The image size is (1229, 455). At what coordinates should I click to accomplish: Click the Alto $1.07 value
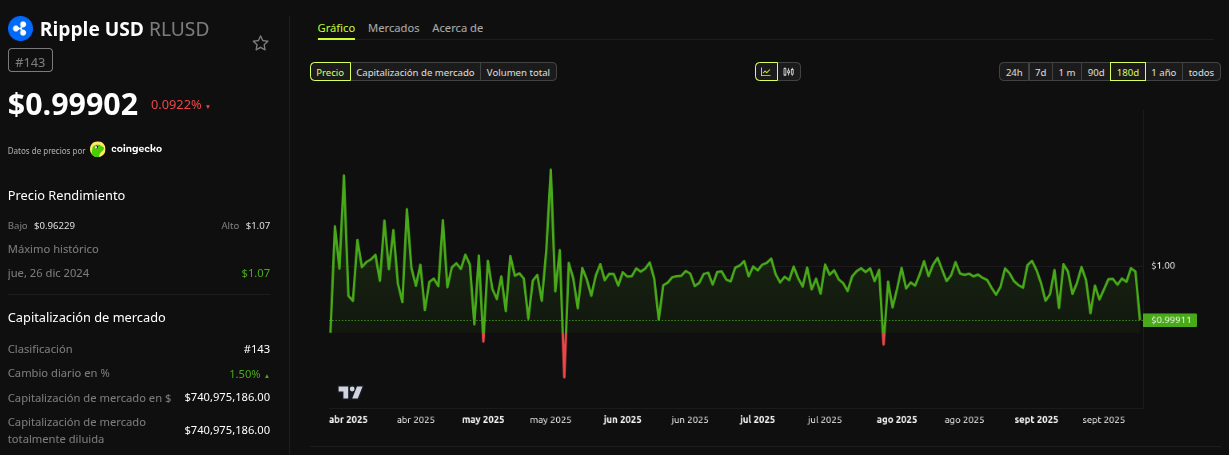[258, 225]
